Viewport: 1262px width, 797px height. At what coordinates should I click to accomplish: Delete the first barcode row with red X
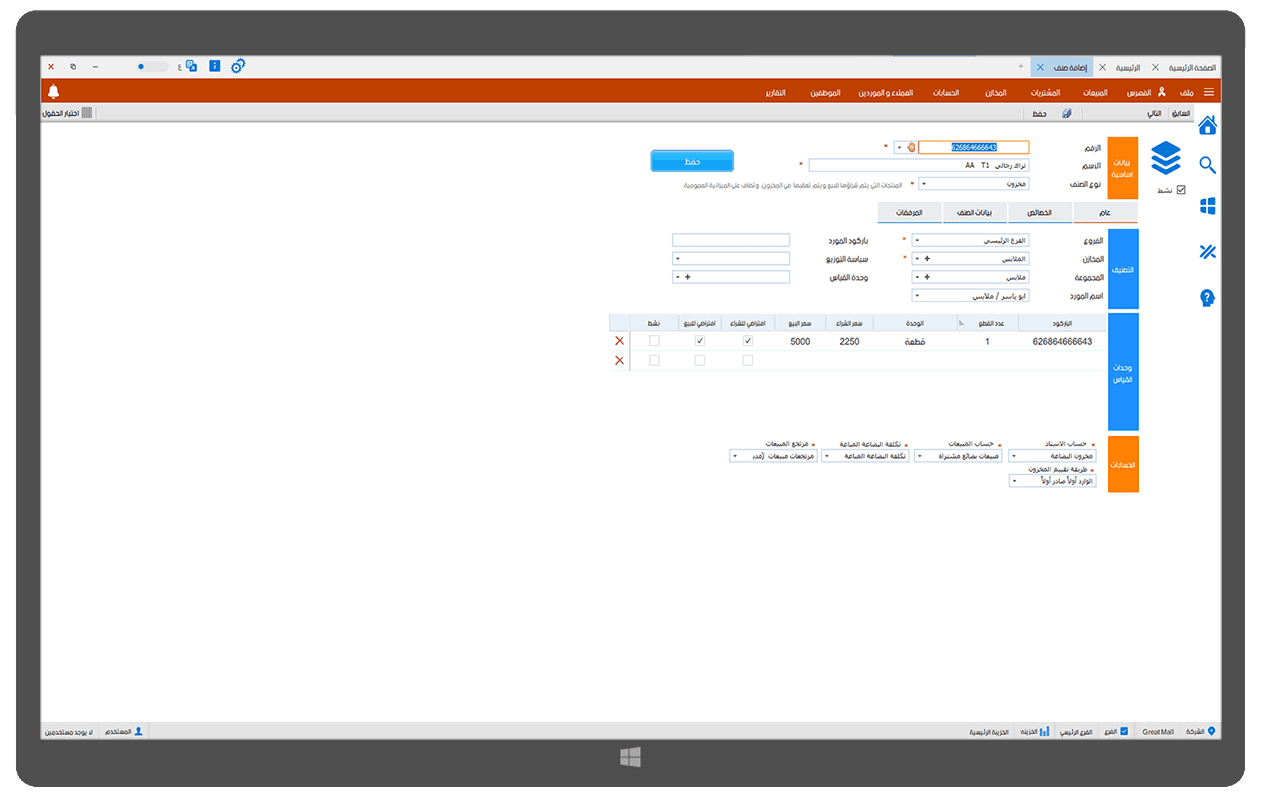(619, 341)
